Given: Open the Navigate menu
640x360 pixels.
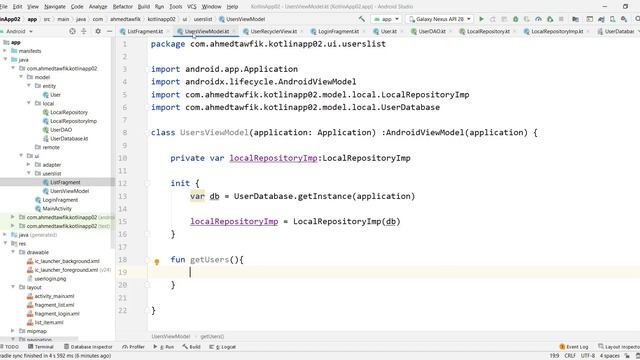Looking at the screenshot, I should click(x=55, y=7).
